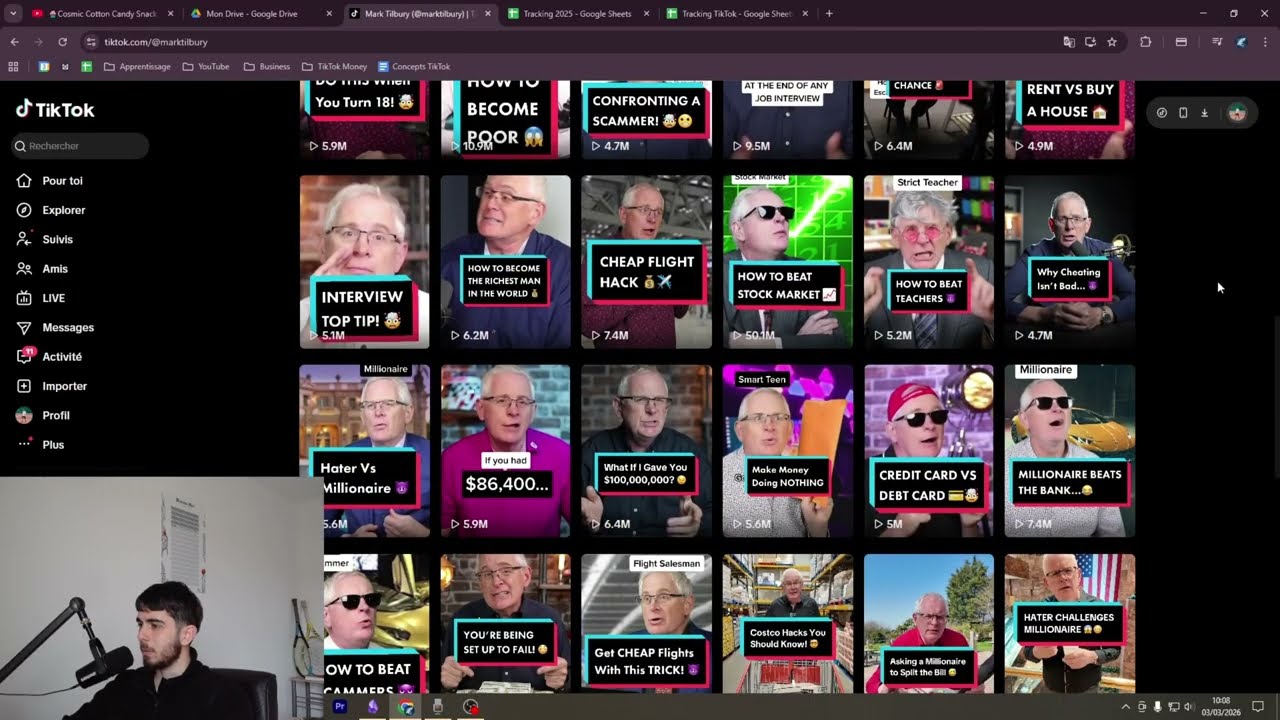This screenshot has width=1280, height=720.
Task: Open the floating toolbar download icon
Action: 1204,113
